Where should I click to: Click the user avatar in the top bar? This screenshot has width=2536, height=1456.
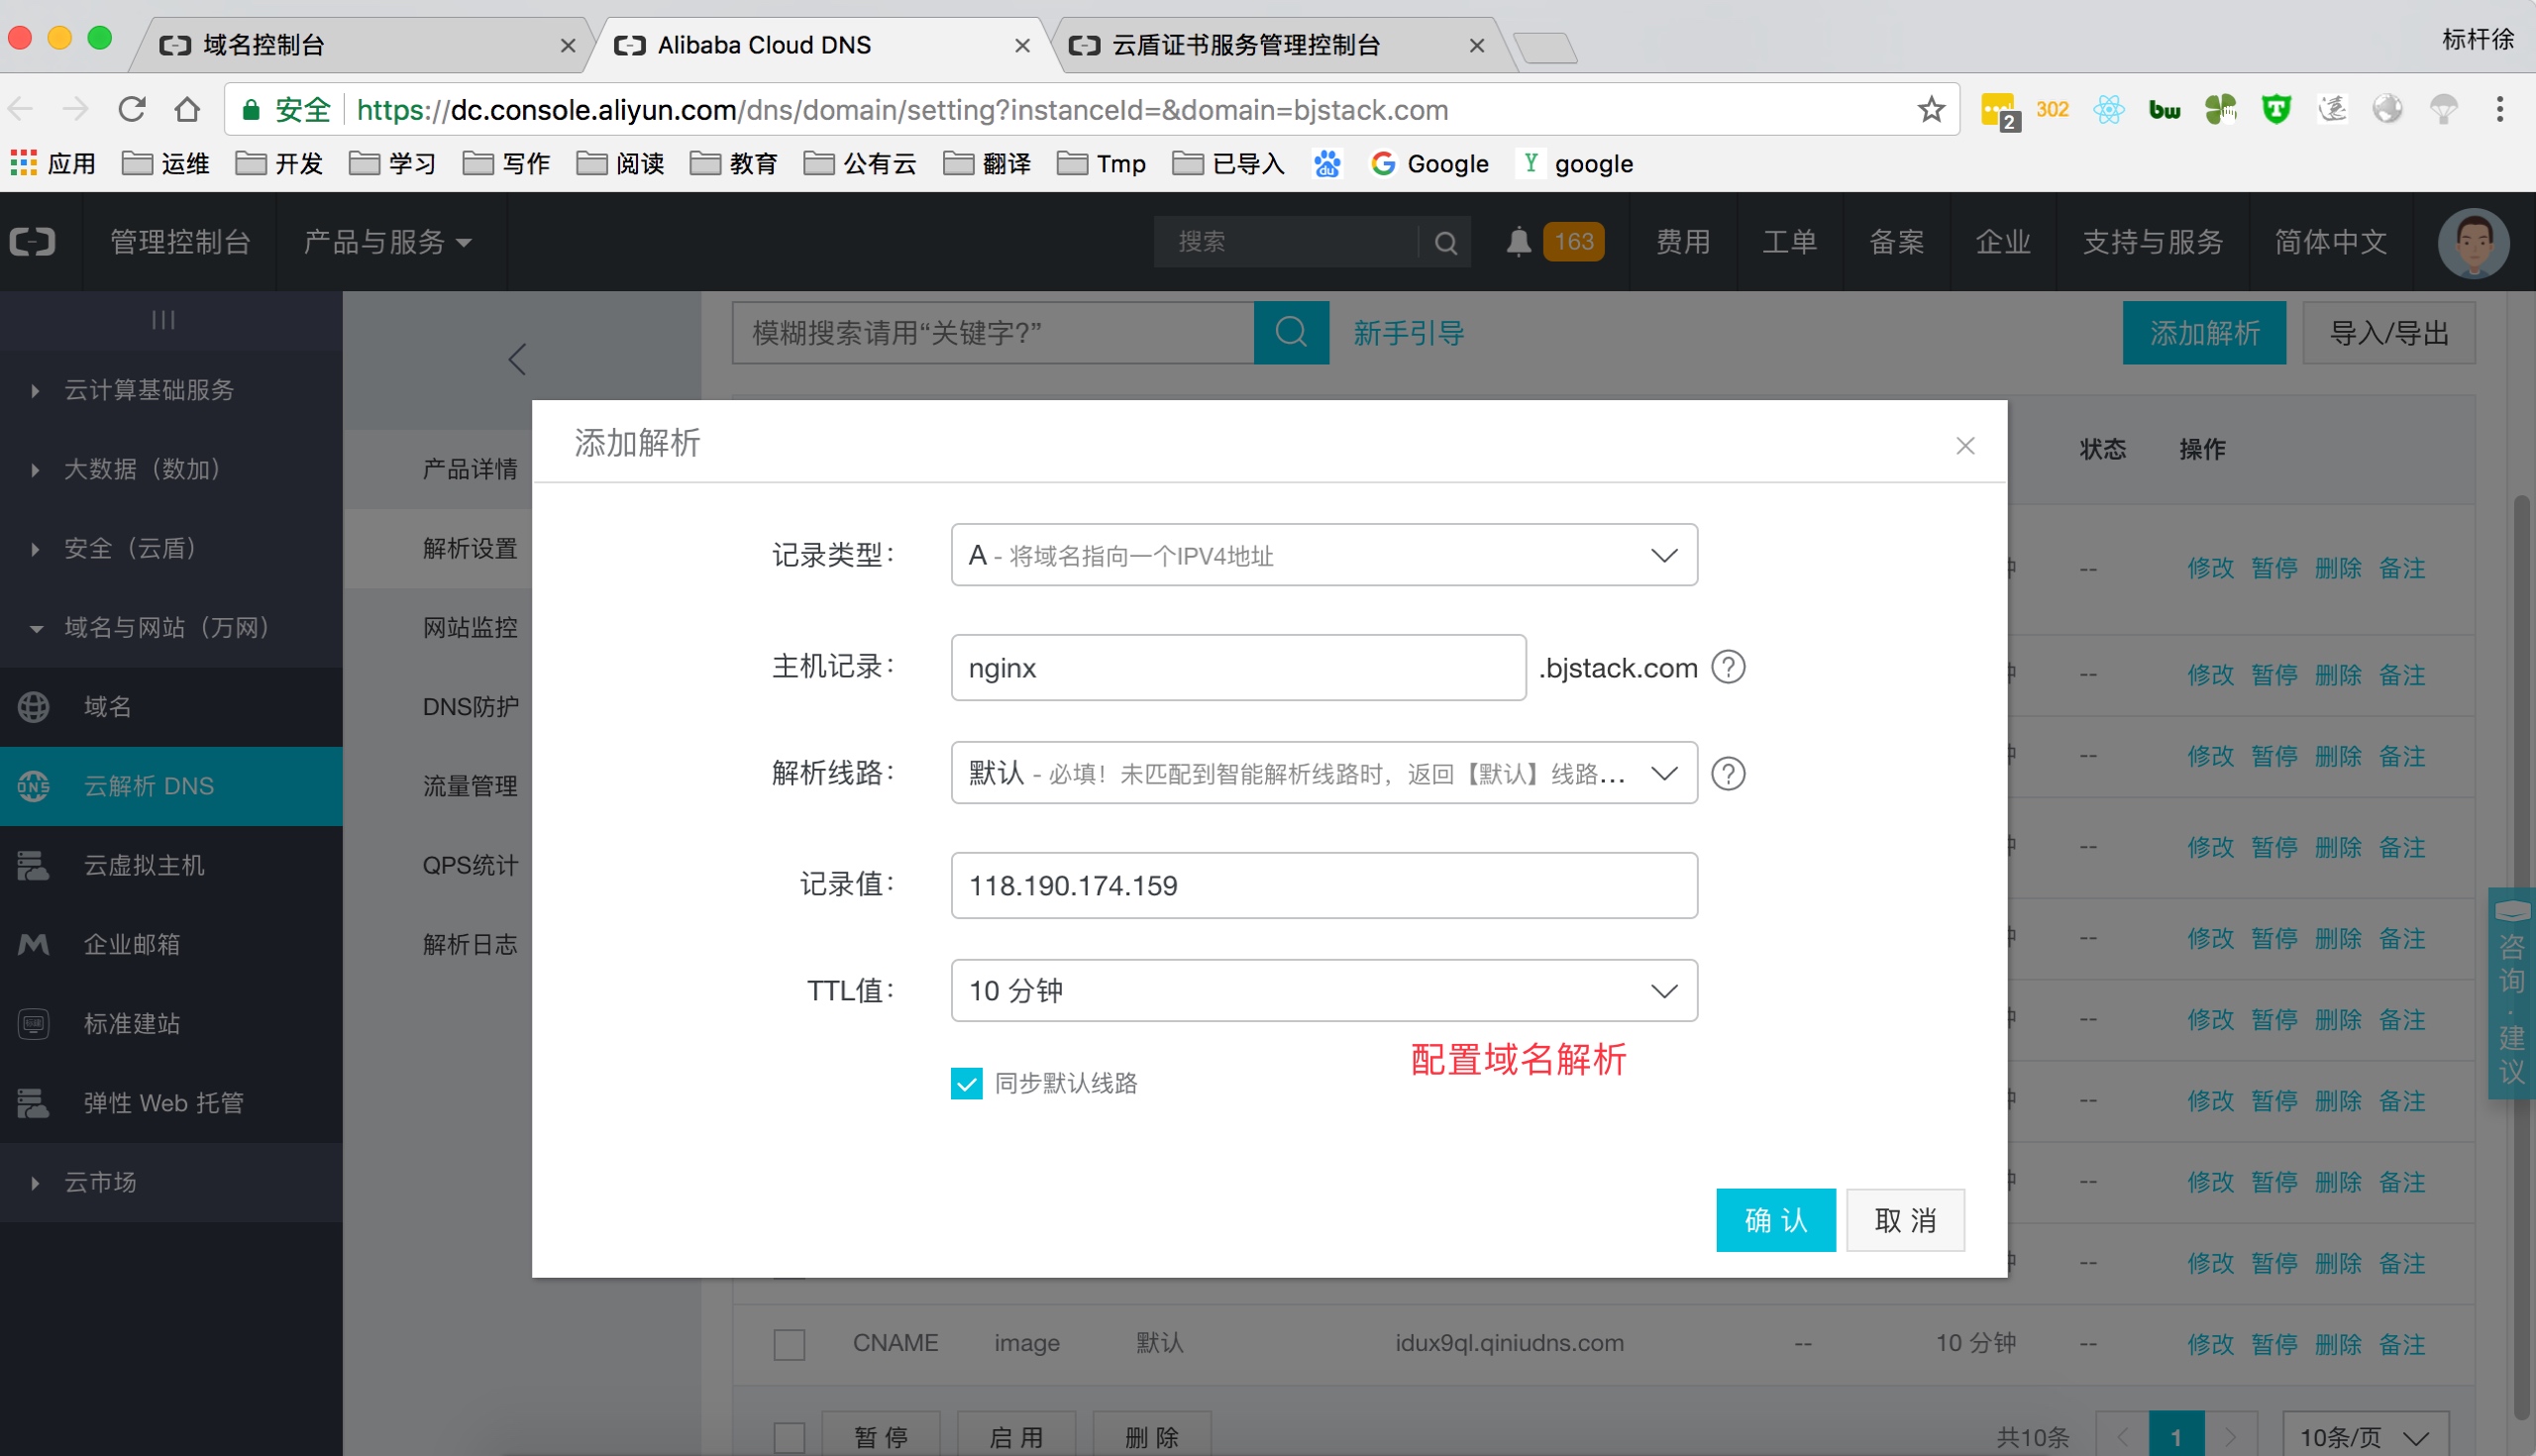coord(2473,242)
